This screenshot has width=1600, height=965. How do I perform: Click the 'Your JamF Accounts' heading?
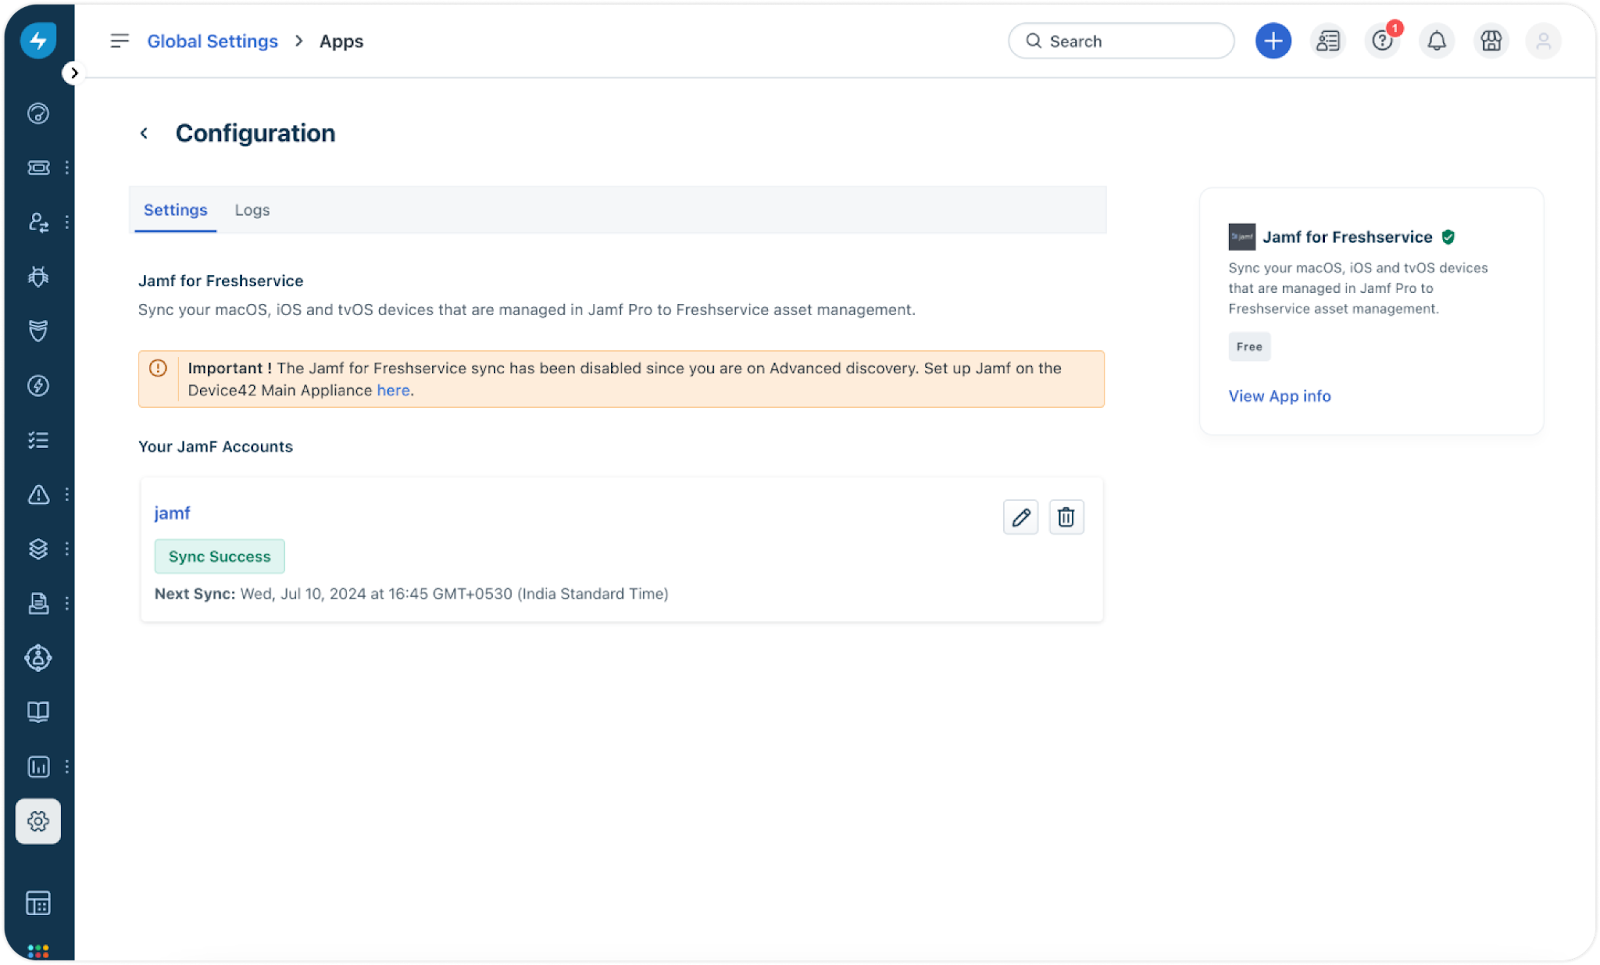(x=215, y=447)
